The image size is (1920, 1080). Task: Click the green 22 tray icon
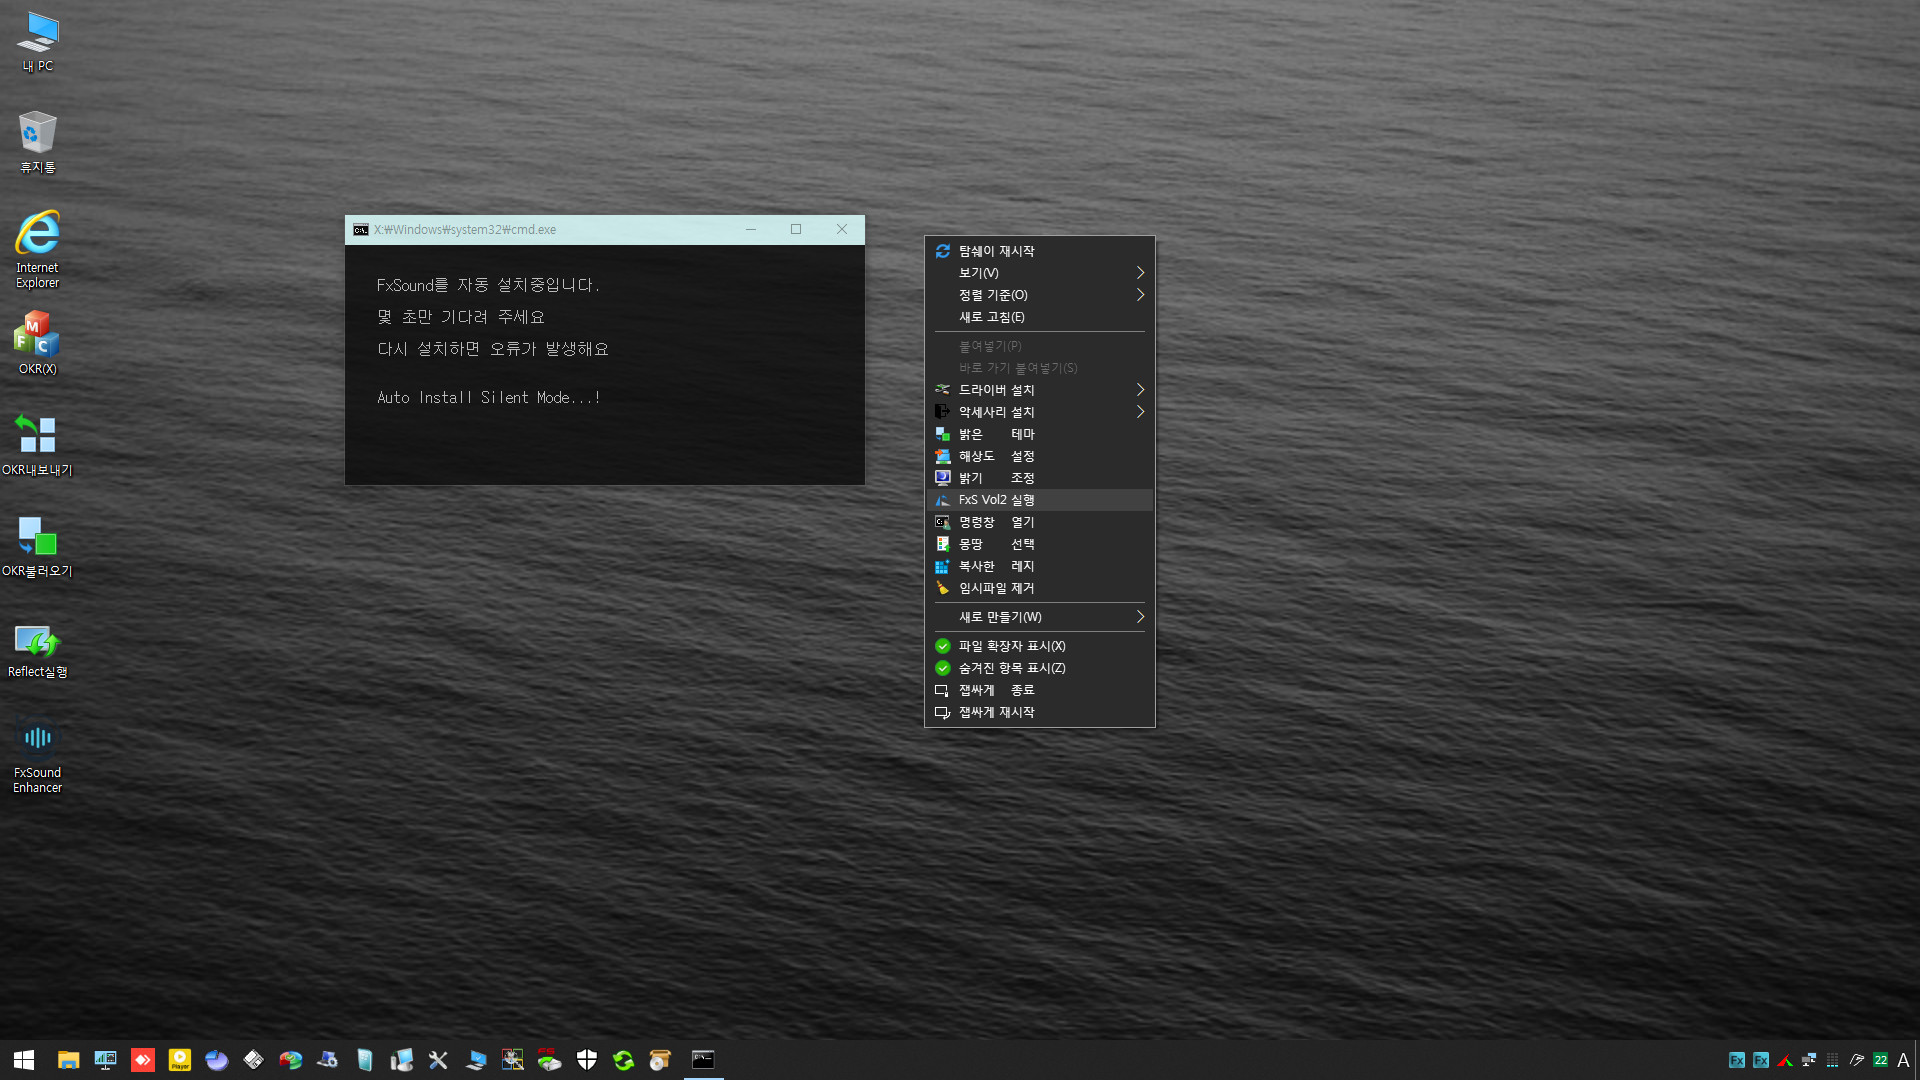(x=1881, y=1060)
